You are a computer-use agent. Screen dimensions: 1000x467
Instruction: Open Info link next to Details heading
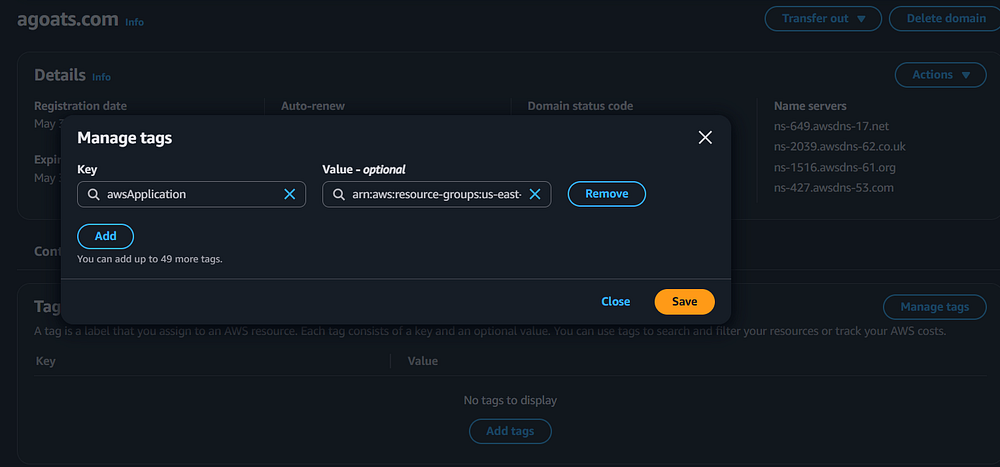pos(101,77)
